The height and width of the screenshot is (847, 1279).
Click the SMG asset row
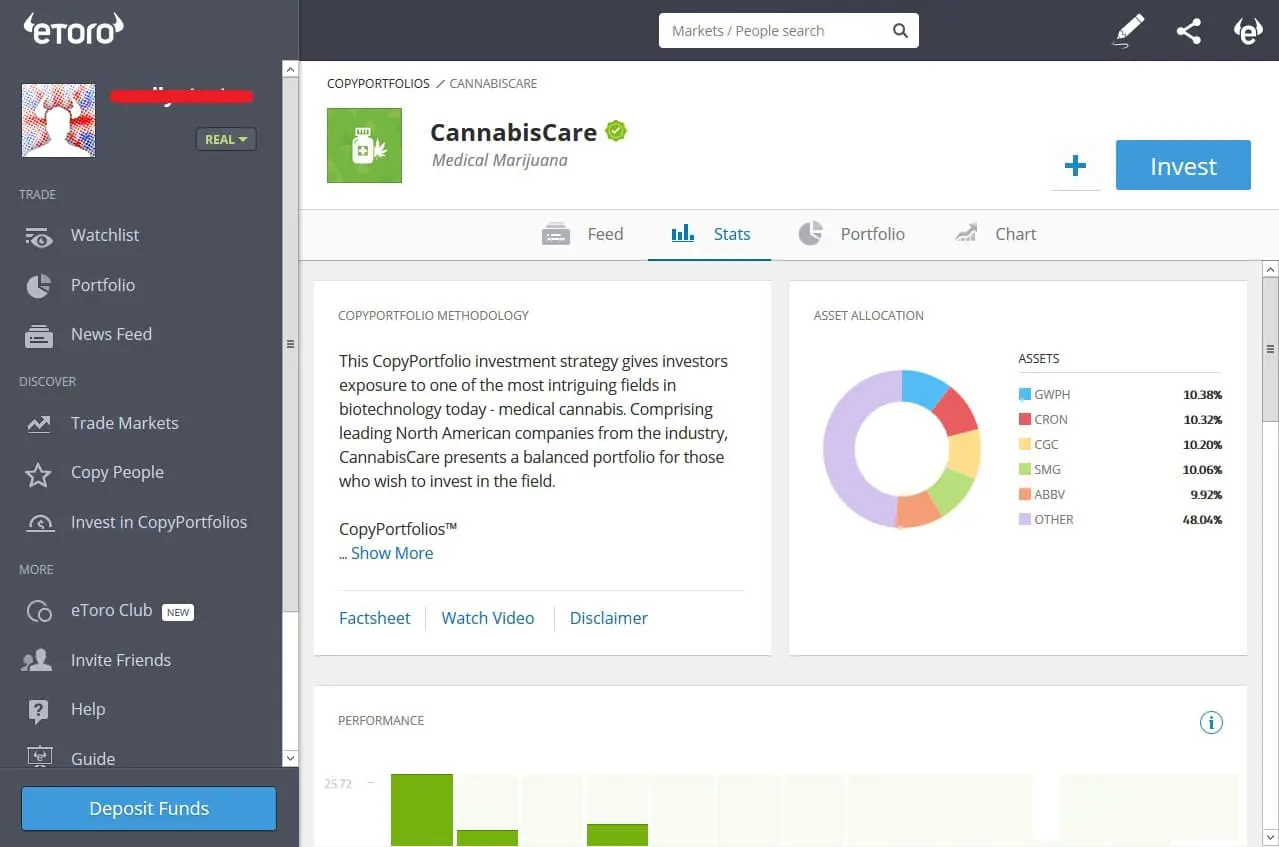pyautogui.click(x=1120, y=470)
